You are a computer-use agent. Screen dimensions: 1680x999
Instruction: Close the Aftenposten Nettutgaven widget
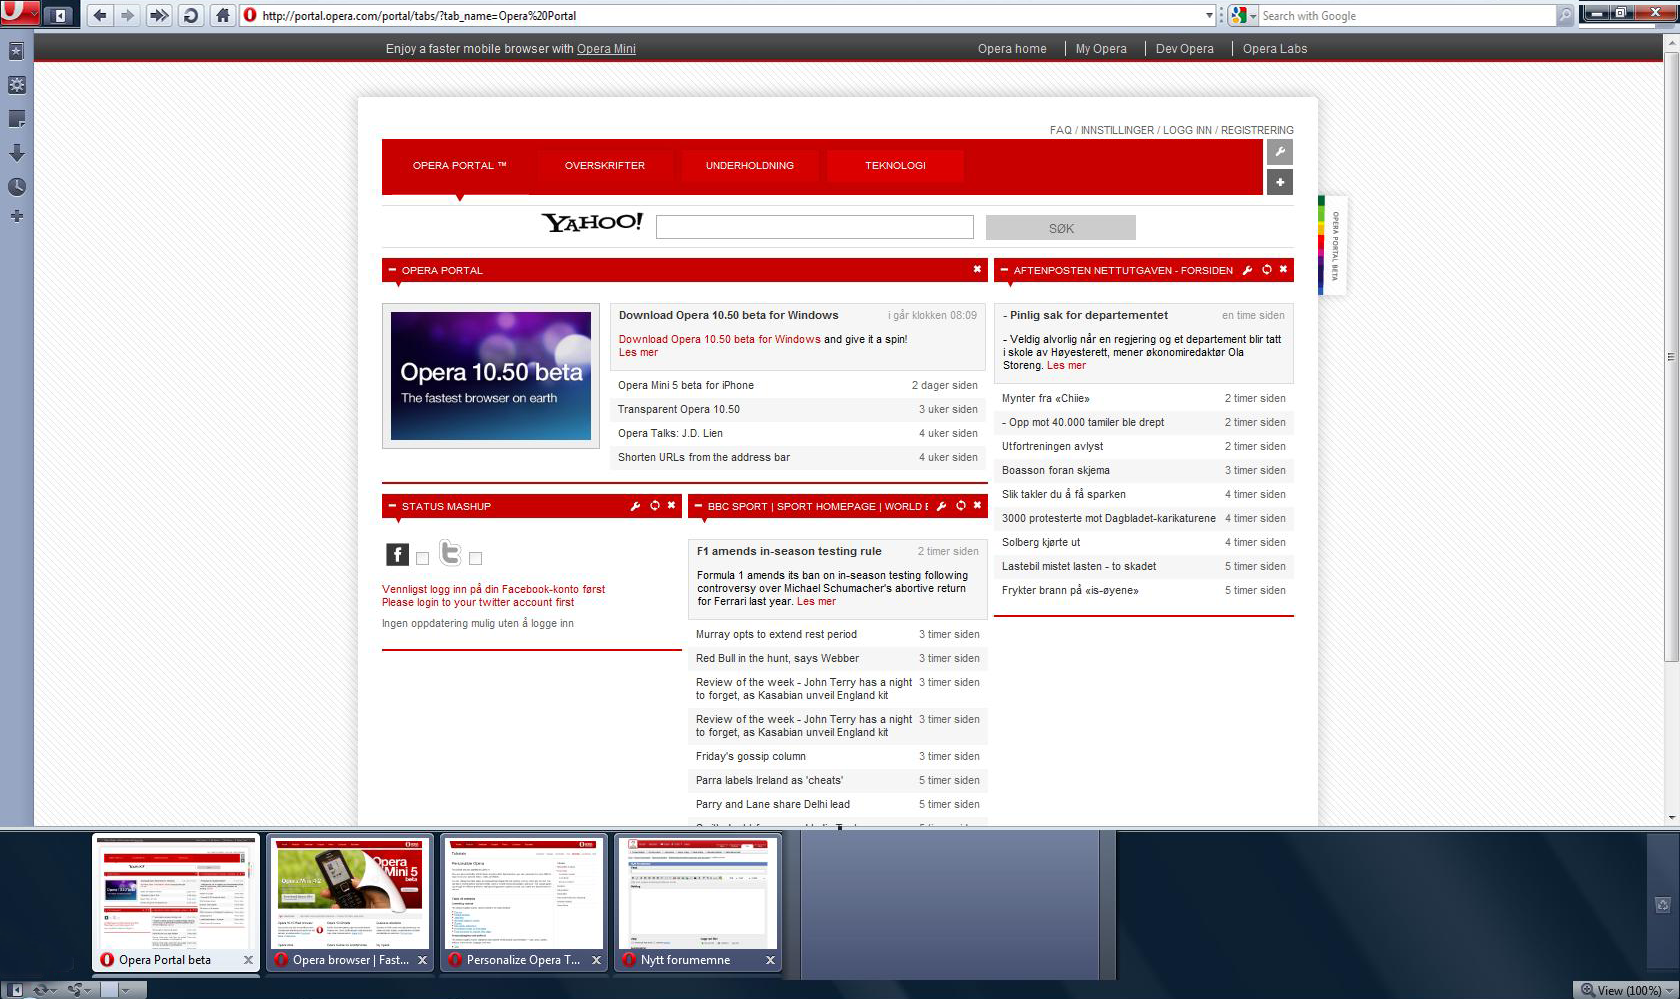tap(1283, 269)
